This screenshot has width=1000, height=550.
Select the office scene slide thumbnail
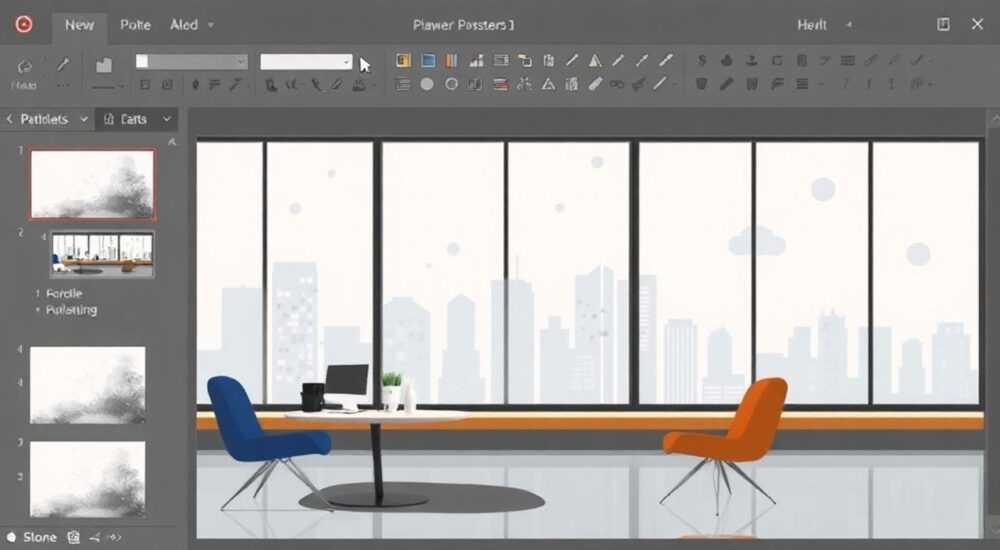point(102,255)
